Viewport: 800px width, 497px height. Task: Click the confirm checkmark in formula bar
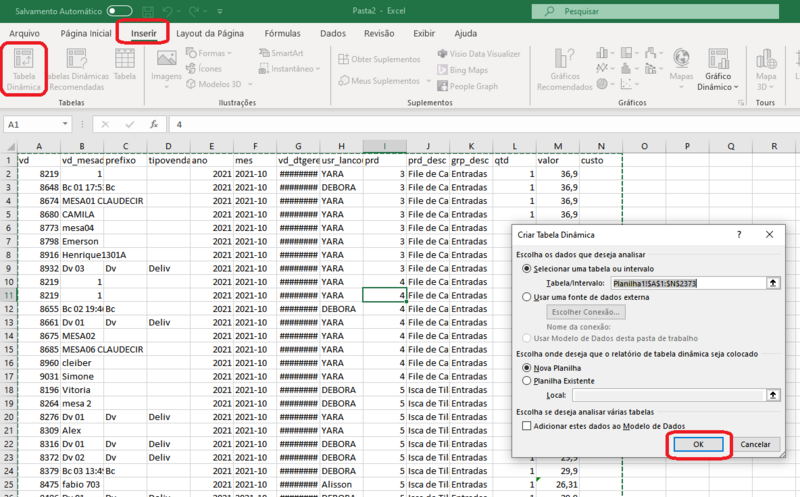(x=130, y=124)
